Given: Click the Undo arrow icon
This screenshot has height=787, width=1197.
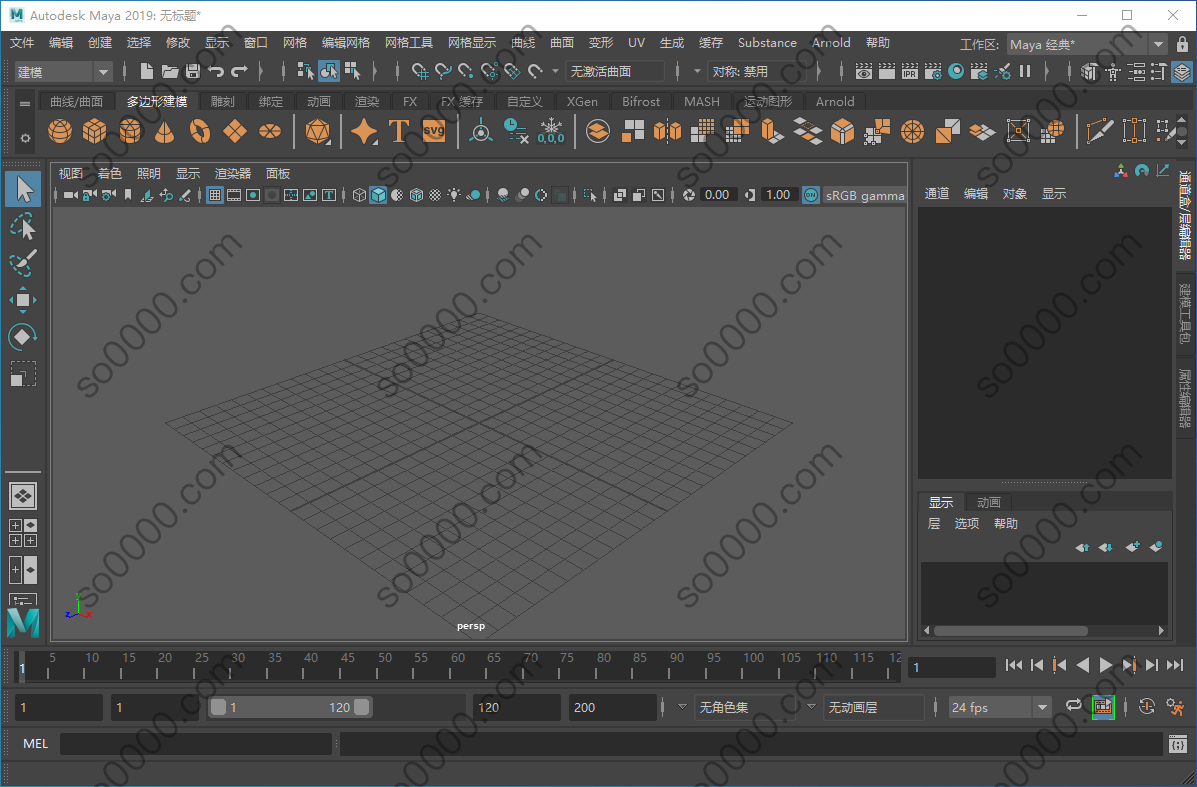Looking at the screenshot, I should point(216,72).
